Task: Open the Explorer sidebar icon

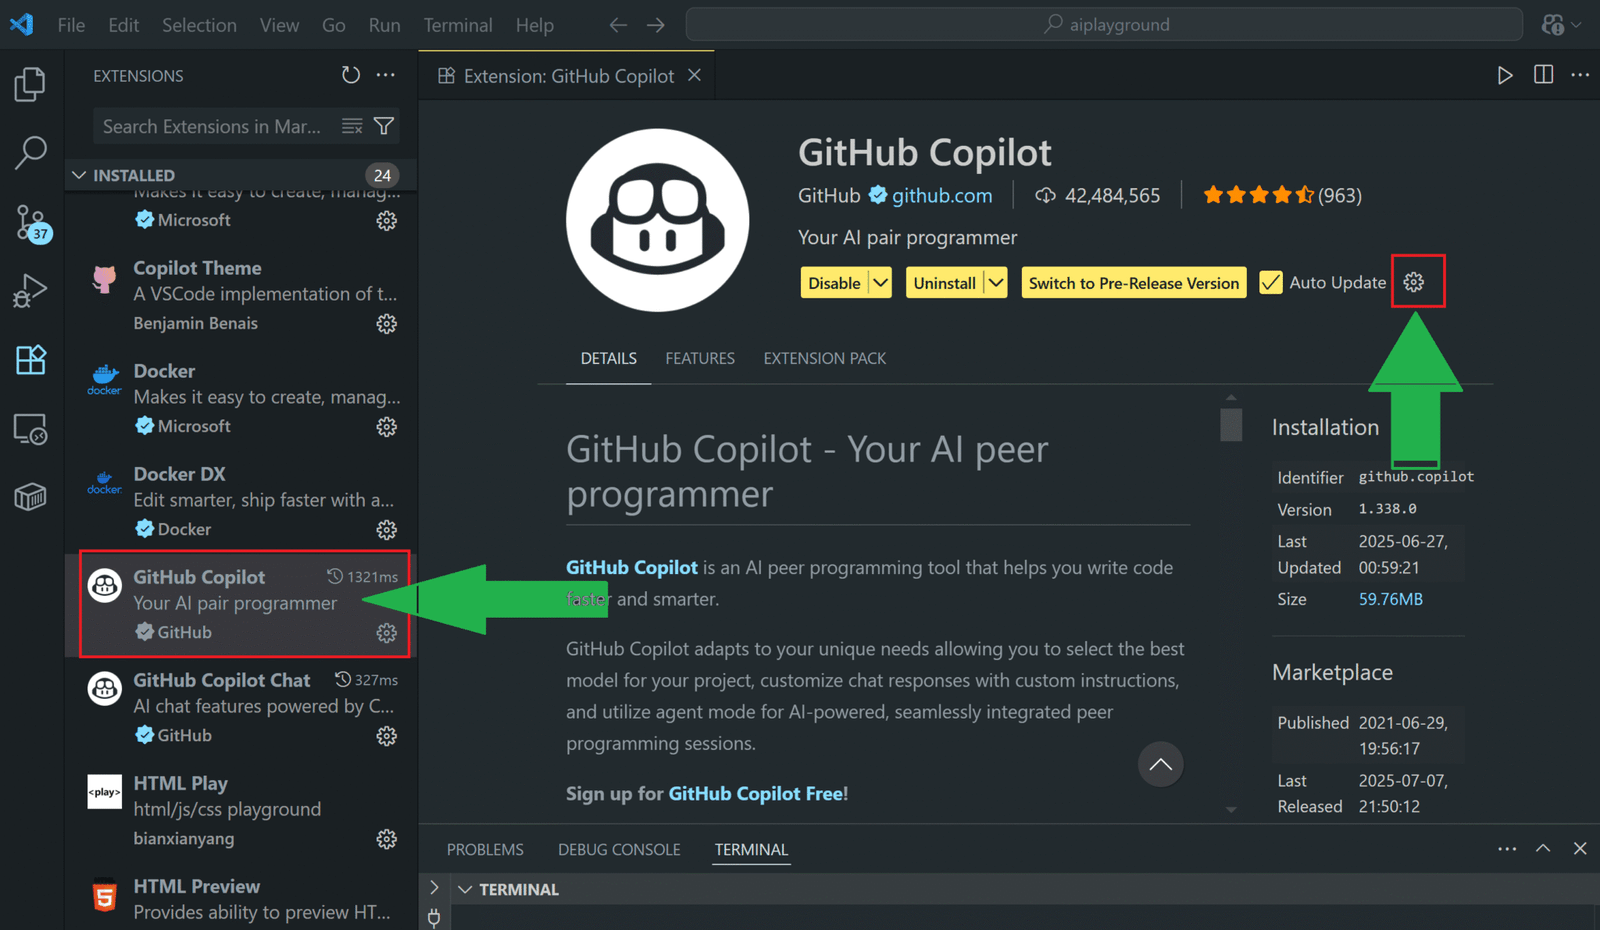Action: (30, 84)
